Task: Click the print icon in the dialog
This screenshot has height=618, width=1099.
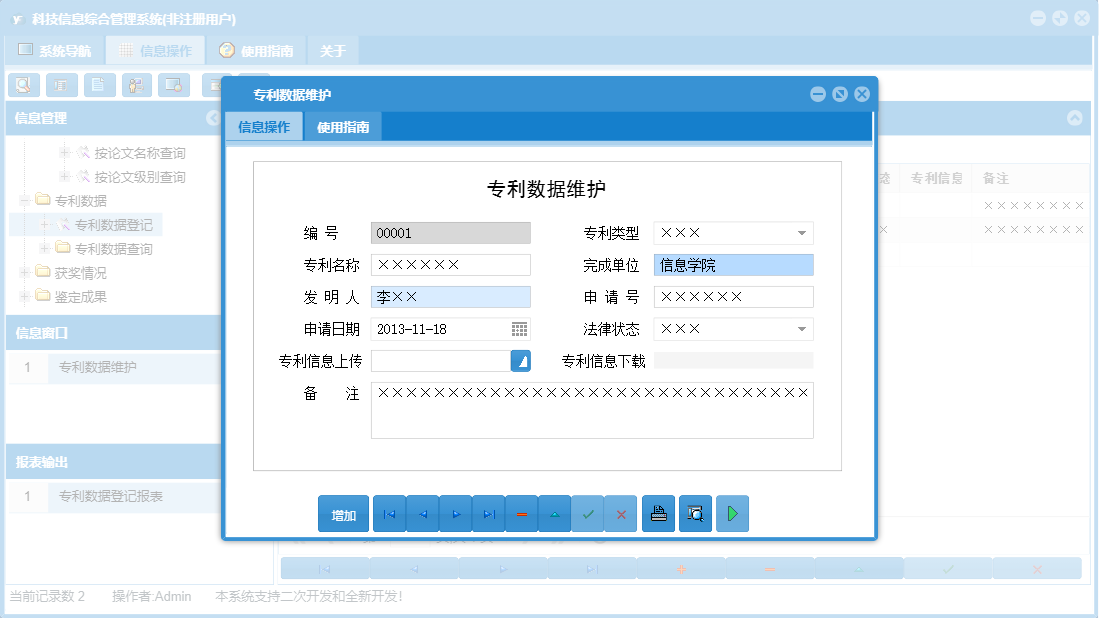Action: coord(658,513)
